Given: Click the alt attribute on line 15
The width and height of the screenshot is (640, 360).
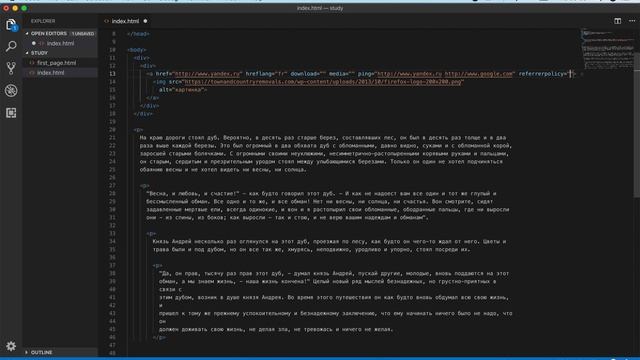Looking at the screenshot, I should click(x=164, y=90).
